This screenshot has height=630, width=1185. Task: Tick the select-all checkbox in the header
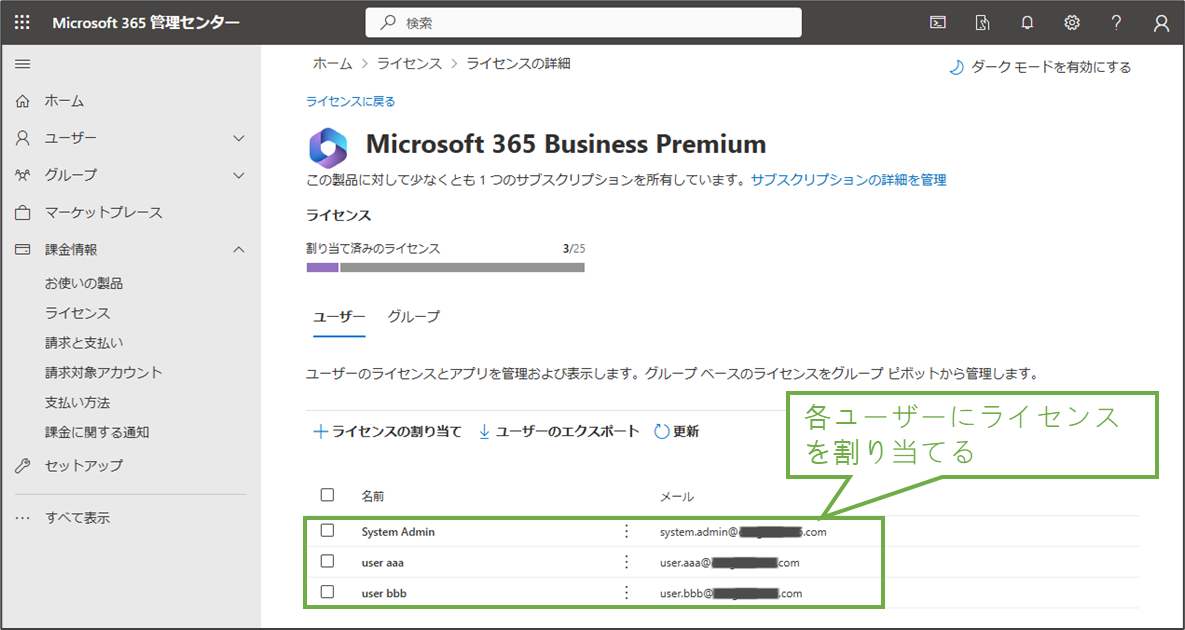tap(327, 495)
